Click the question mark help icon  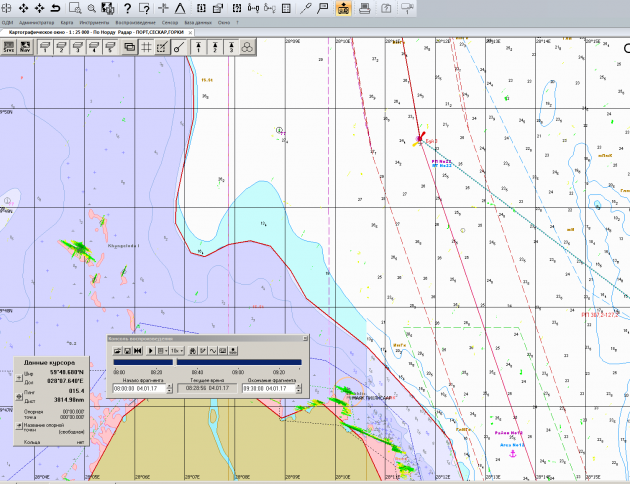click(128, 8)
